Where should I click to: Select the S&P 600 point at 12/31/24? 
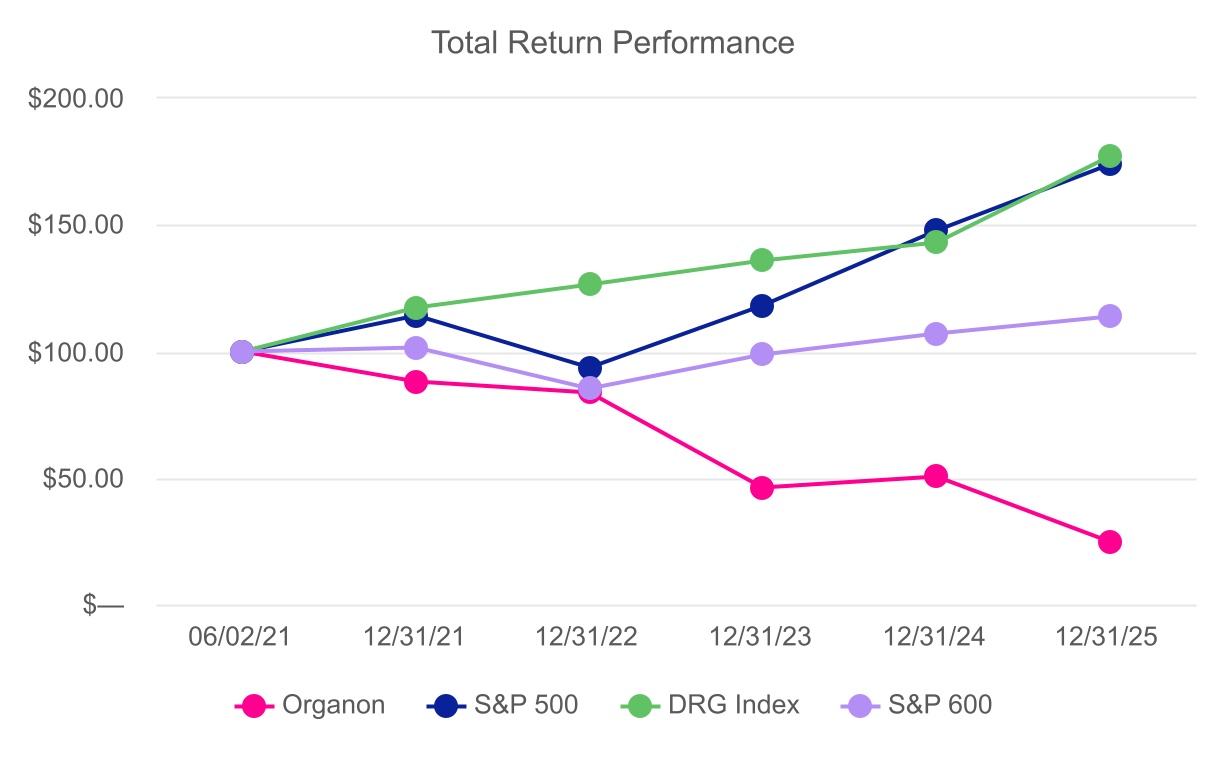coord(936,334)
